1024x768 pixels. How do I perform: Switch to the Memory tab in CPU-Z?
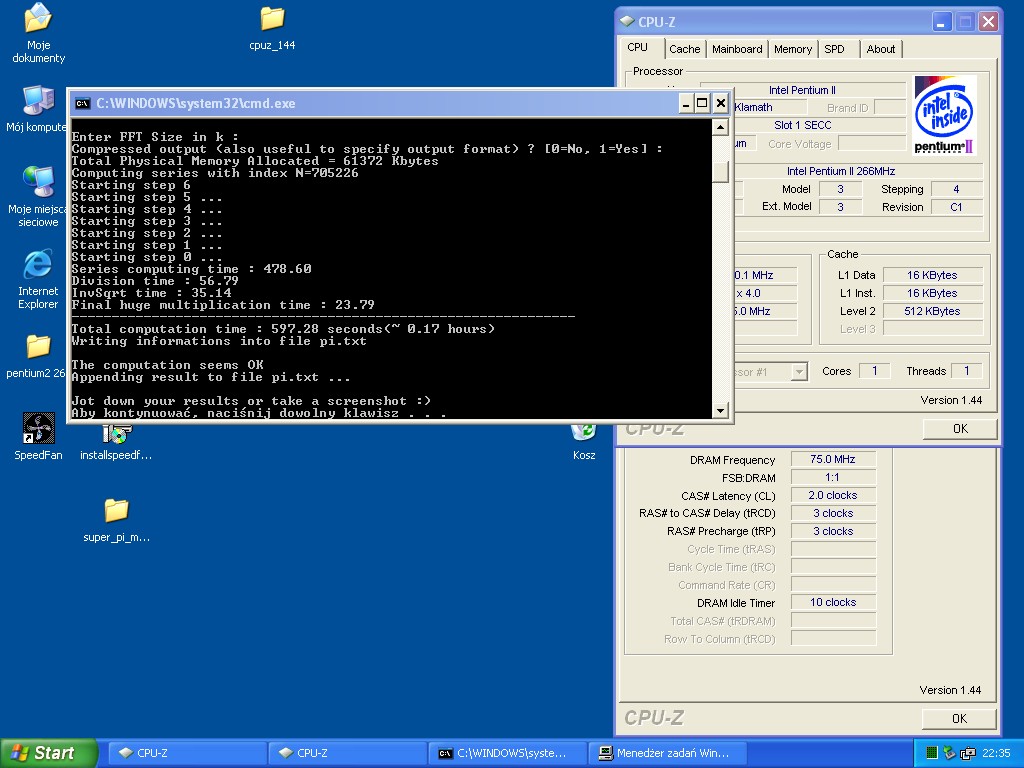793,49
